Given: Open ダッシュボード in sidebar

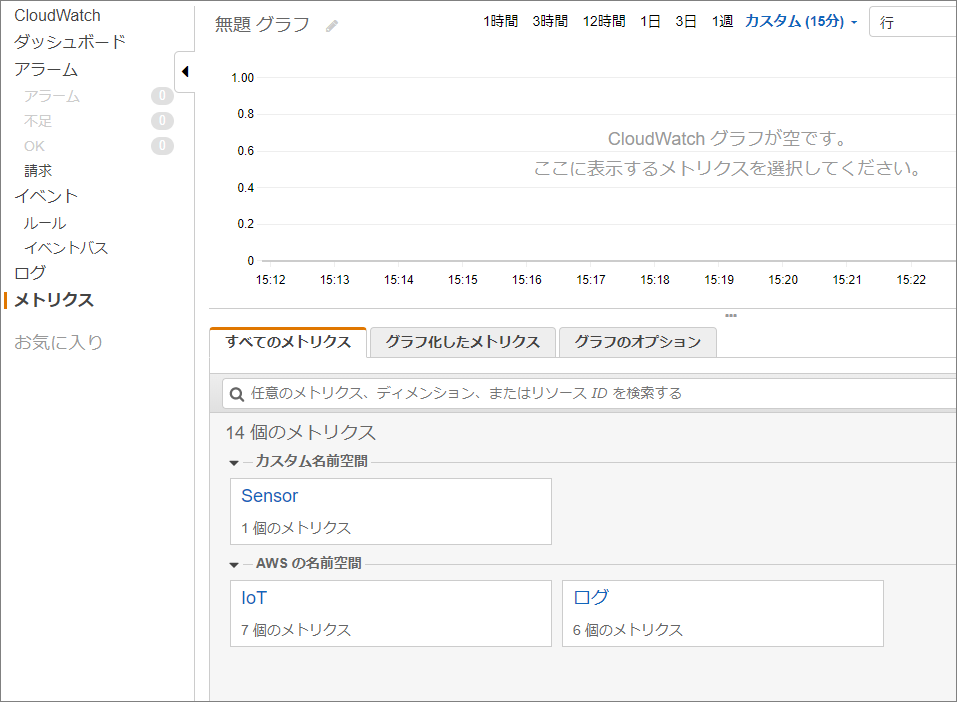Looking at the screenshot, I should point(70,42).
